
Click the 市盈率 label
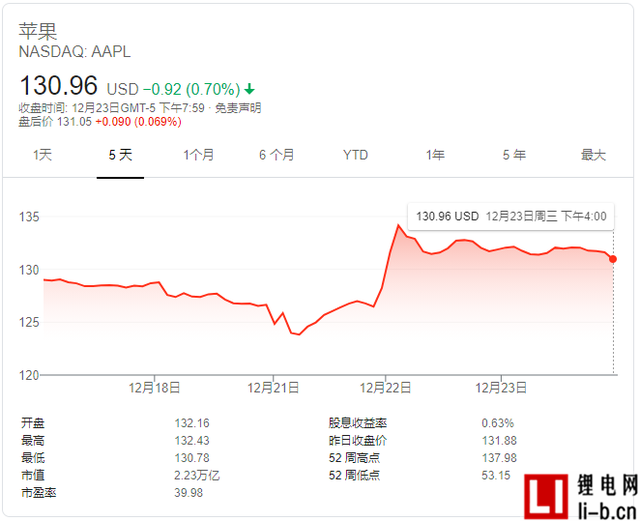click(39, 493)
